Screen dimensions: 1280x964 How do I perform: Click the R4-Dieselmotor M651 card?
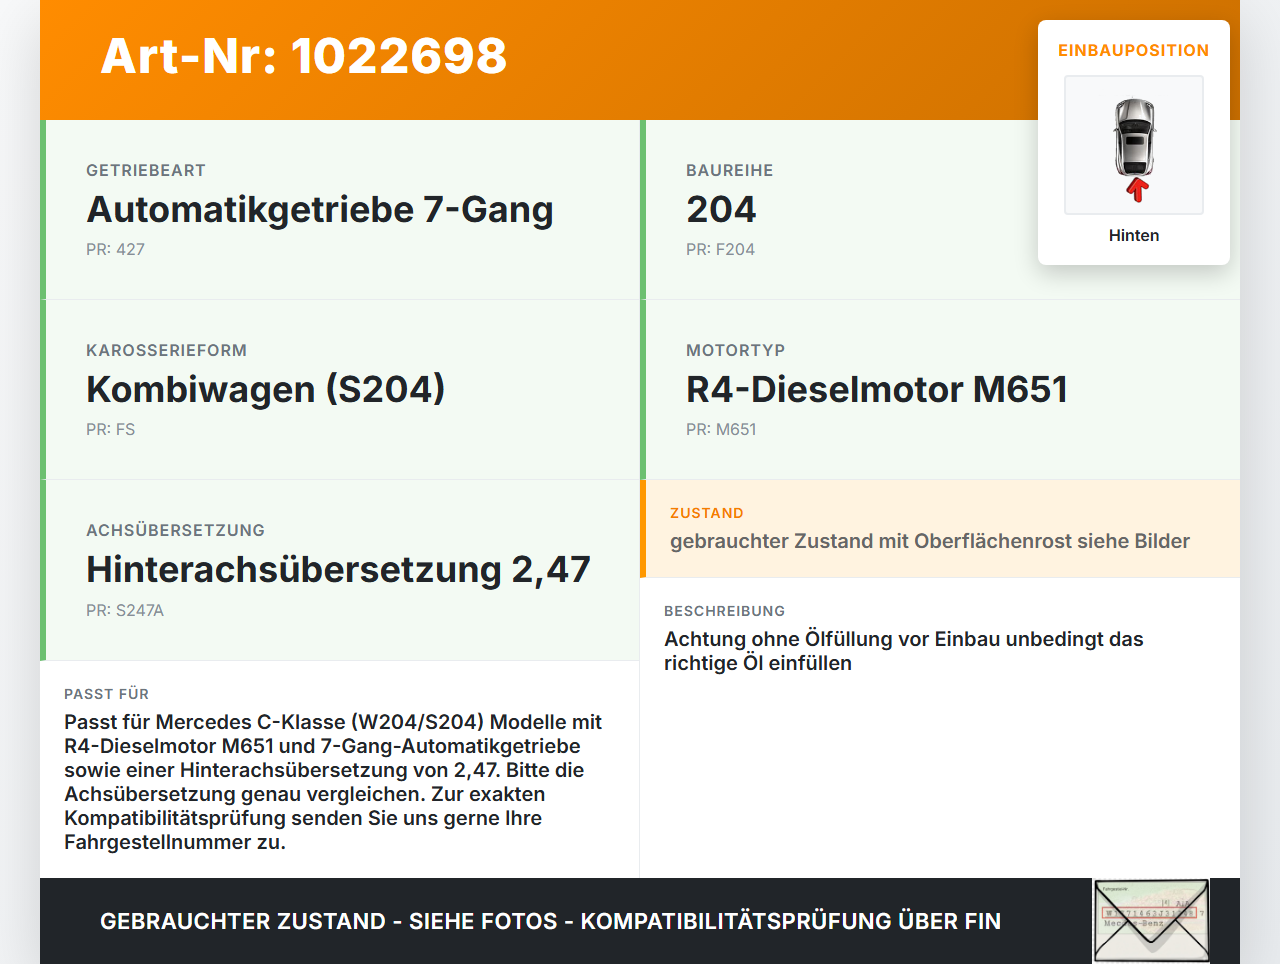[x=876, y=389]
